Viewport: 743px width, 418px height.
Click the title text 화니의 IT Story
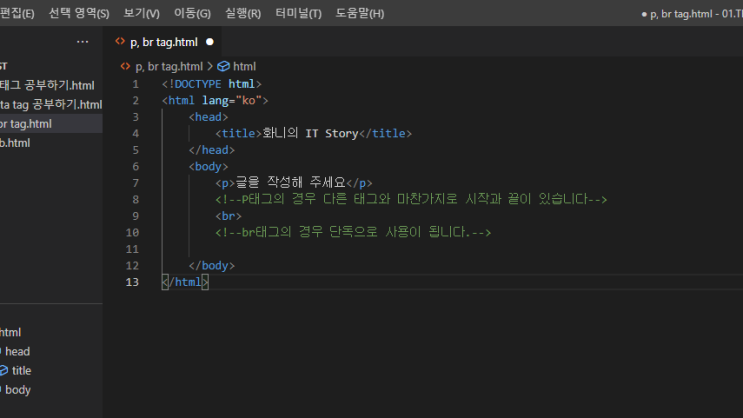click(x=310, y=133)
